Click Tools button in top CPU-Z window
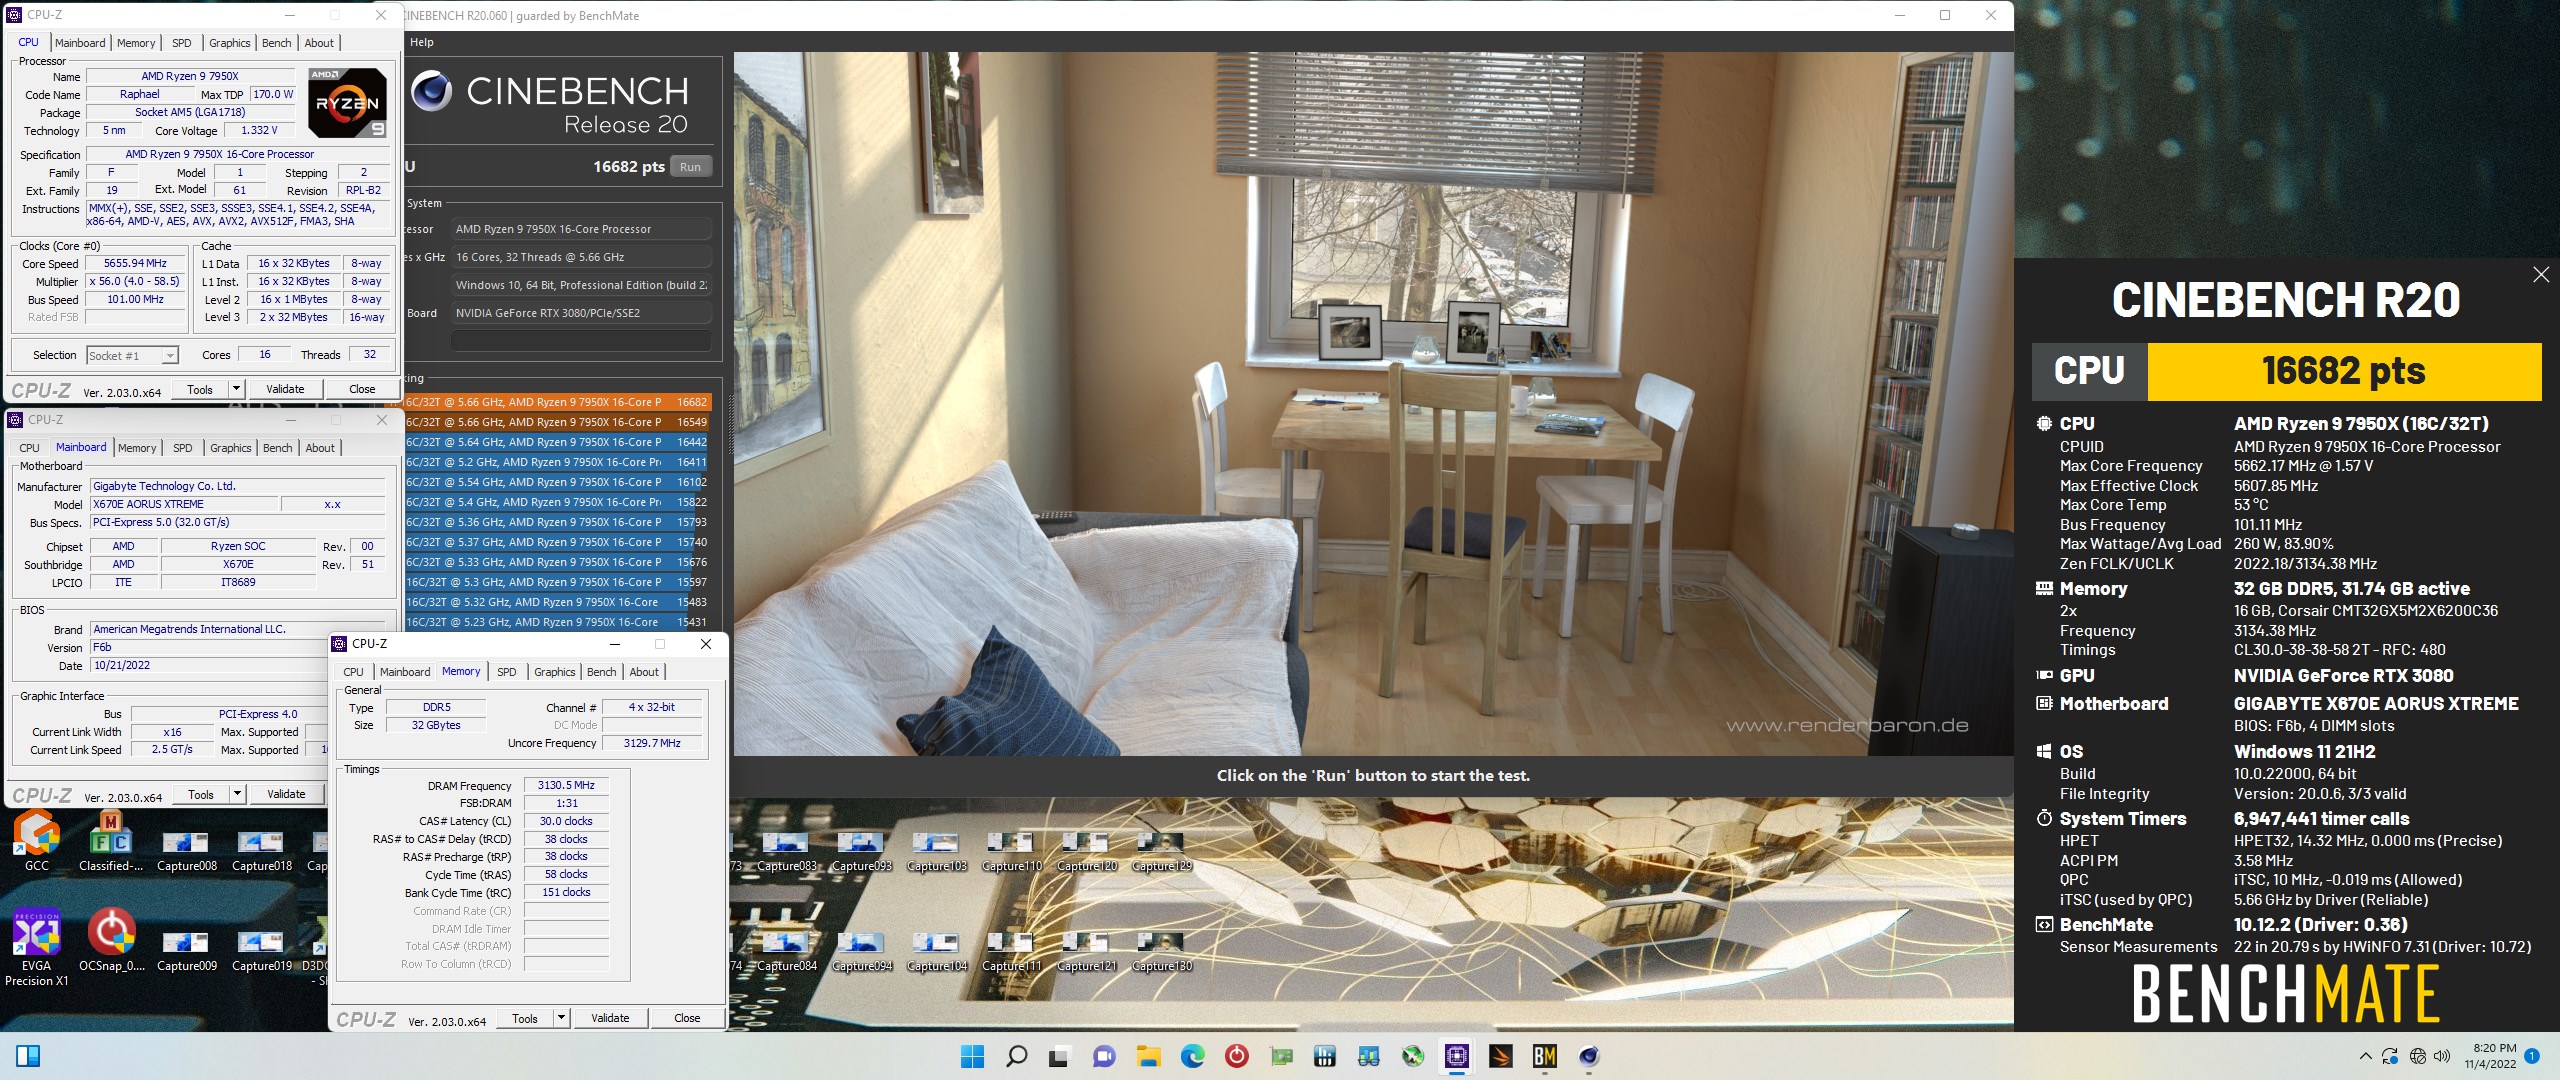This screenshot has height=1080, width=2560. click(x=200, y=389)
